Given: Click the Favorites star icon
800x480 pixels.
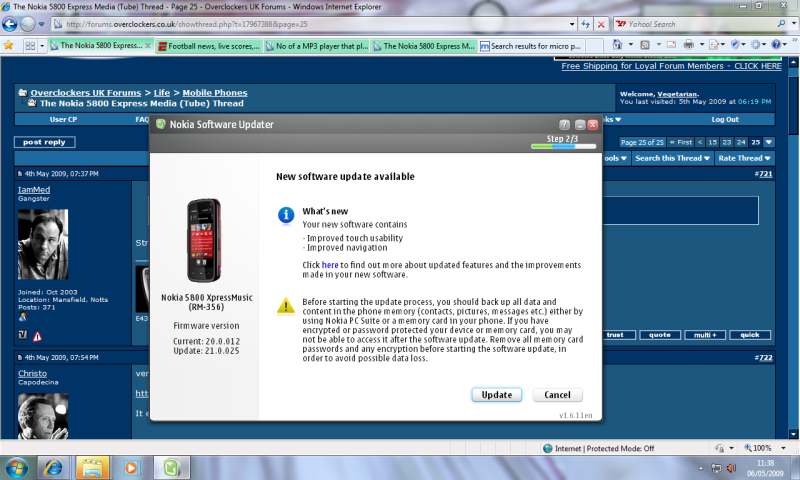Looking at the screenshot, I should (9, 45).
